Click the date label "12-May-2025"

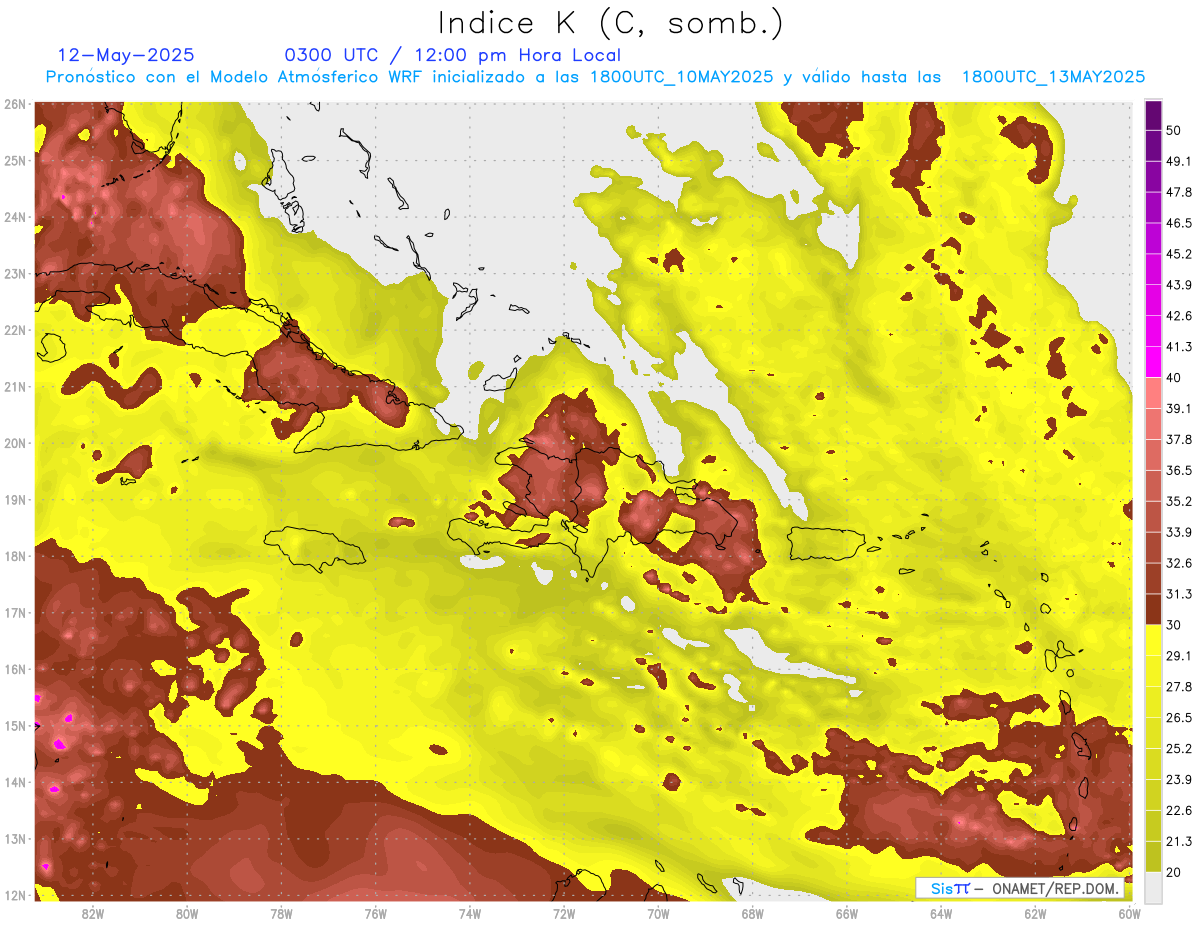pos(126,55)
